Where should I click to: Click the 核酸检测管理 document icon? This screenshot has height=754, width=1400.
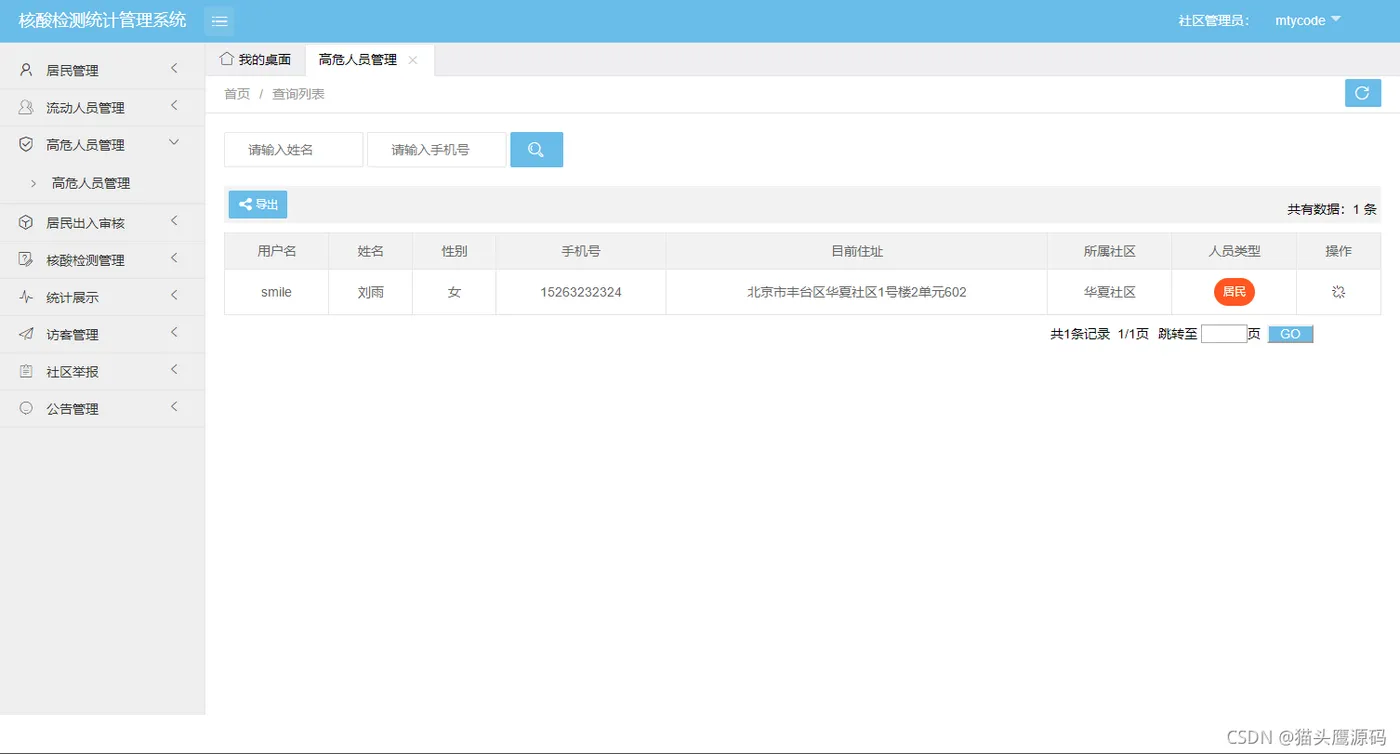pos(26,259)
